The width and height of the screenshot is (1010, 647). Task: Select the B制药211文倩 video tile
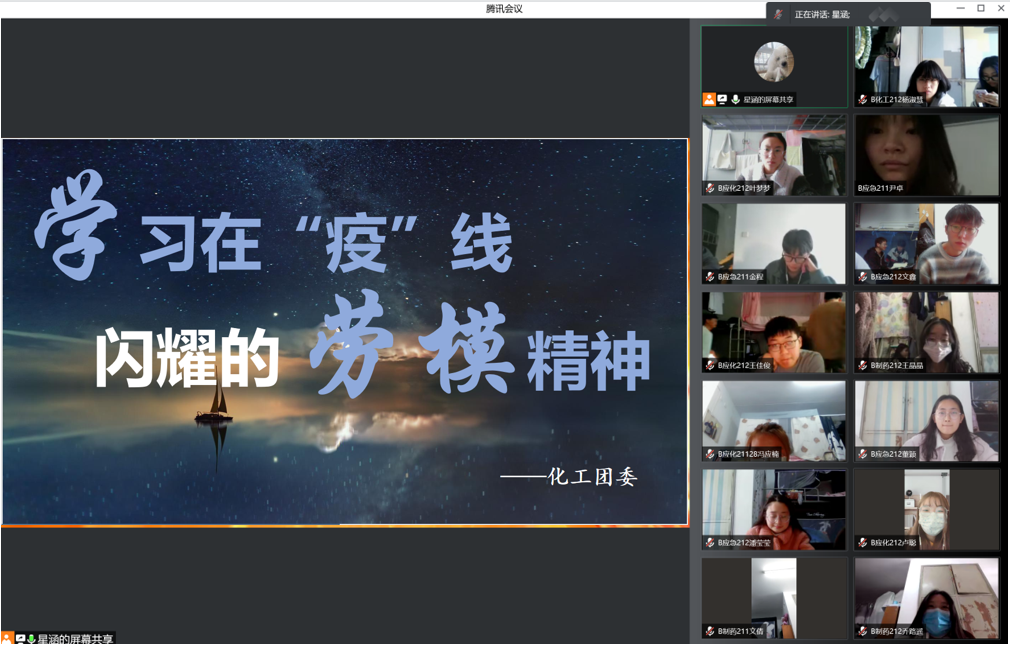(774, 597)
